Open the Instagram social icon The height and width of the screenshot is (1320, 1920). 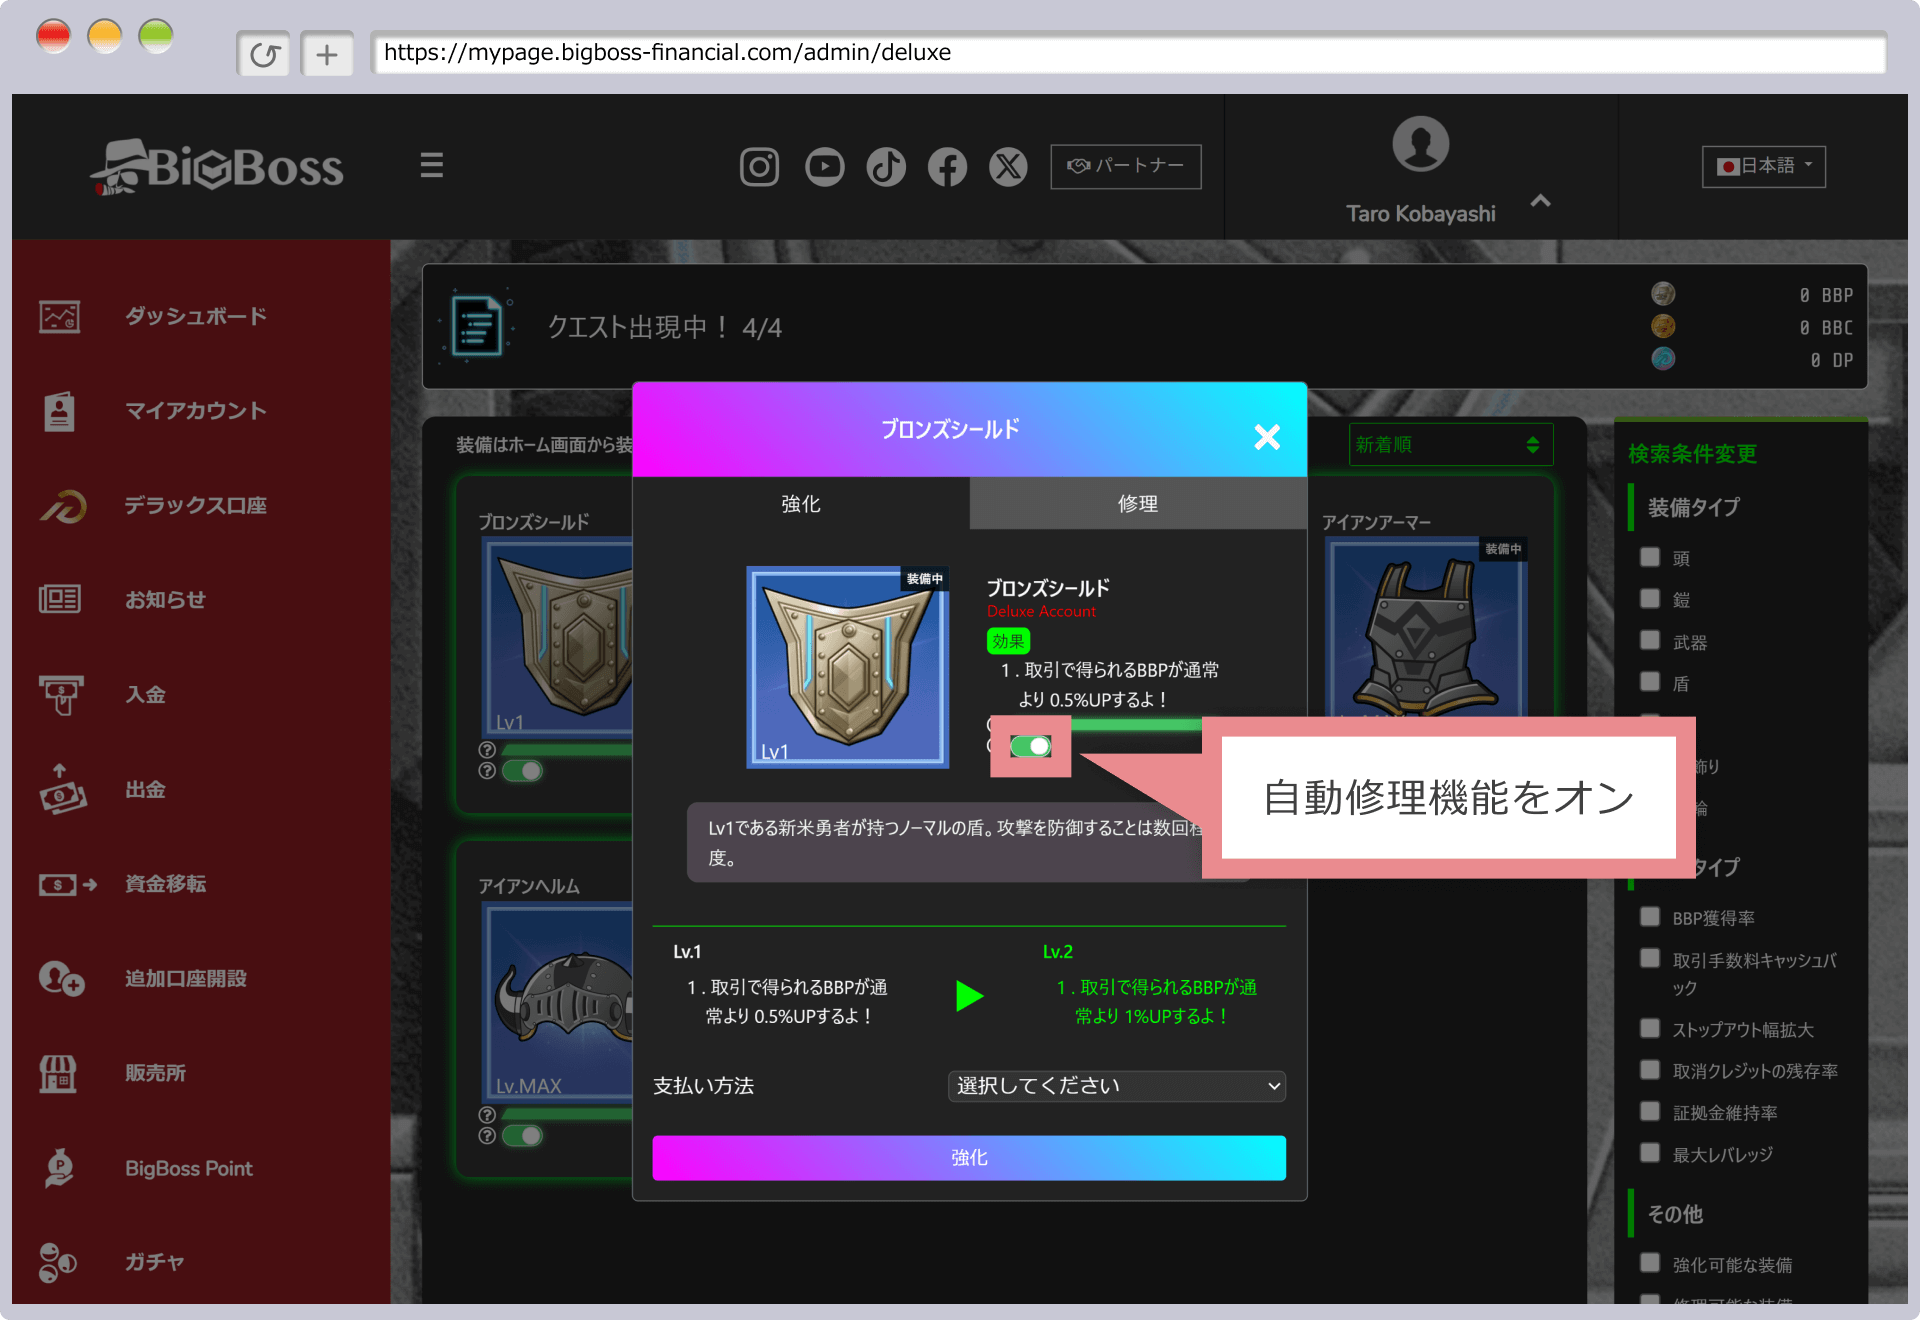759,167
